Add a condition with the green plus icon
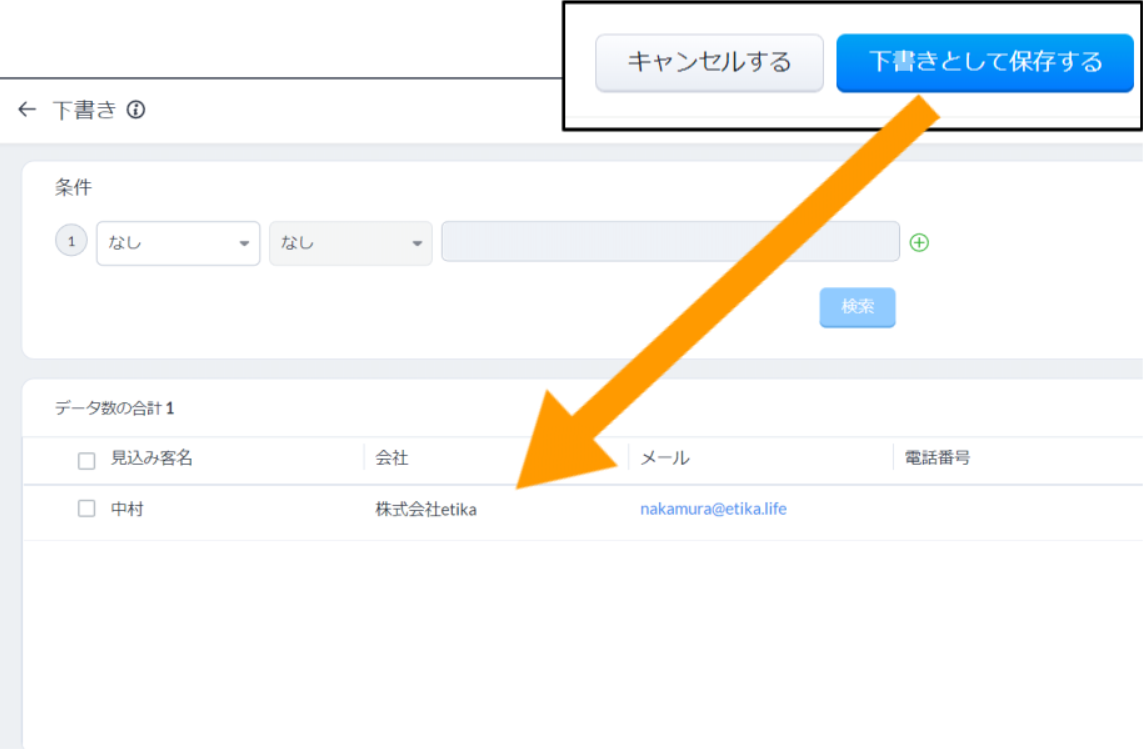Image resolution: width=1143 pixels, height=749 pixels. point(919,242)
